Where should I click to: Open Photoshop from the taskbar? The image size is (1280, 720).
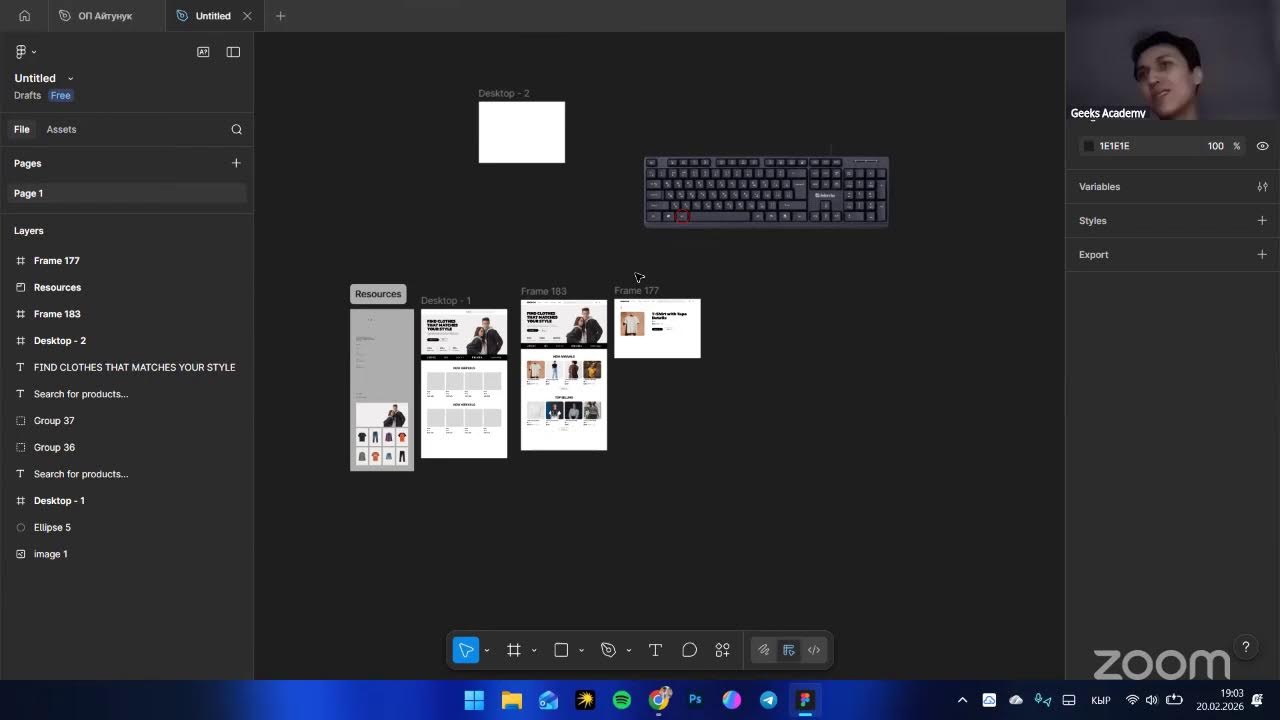[x=695, y=700]
